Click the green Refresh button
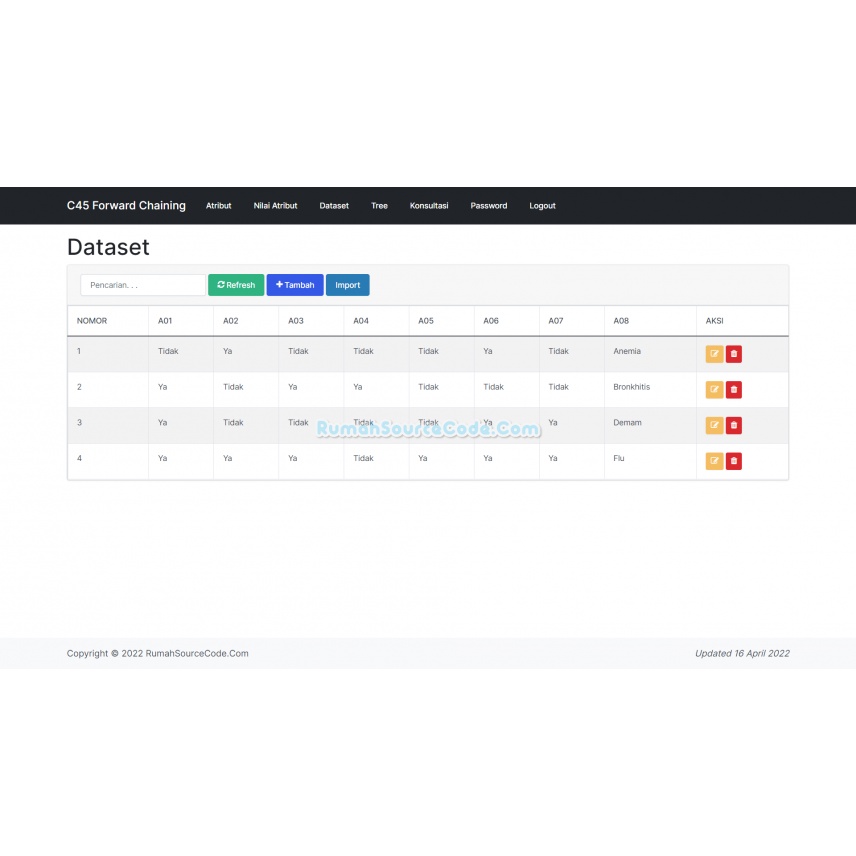Viewport: 856px width, 856px height. click(236, 285)
